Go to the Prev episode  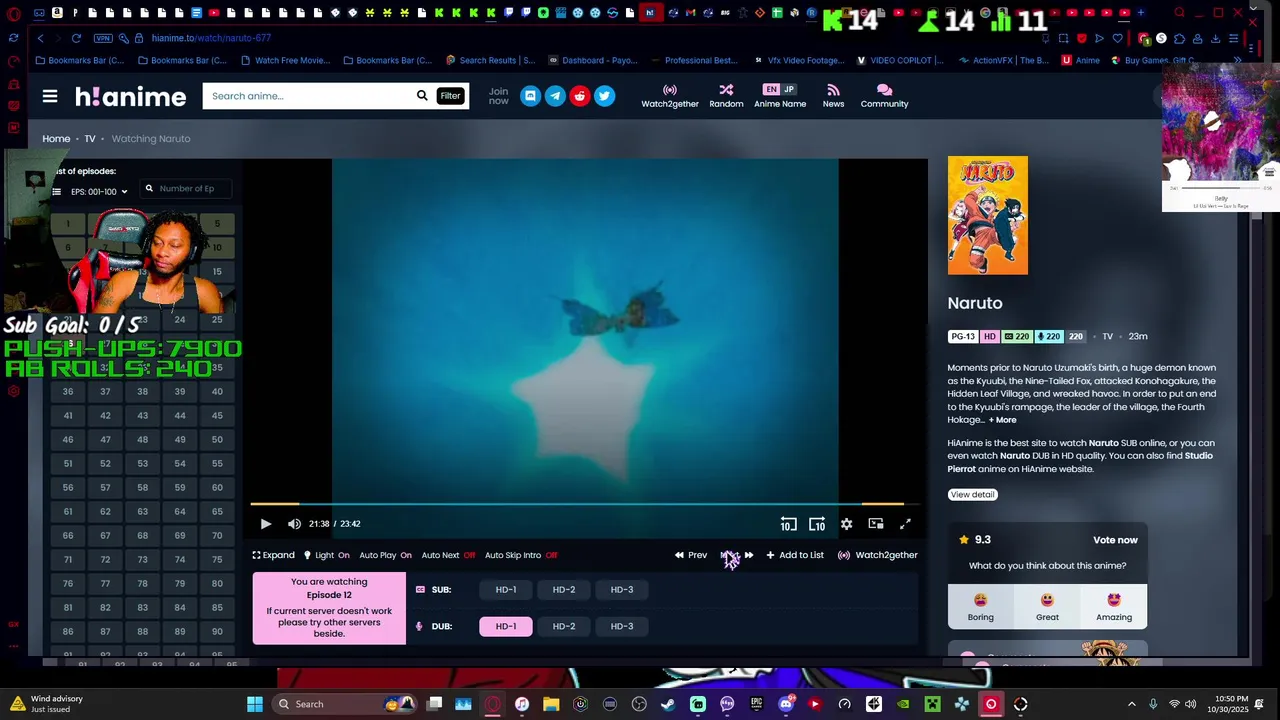coord(691,555)
